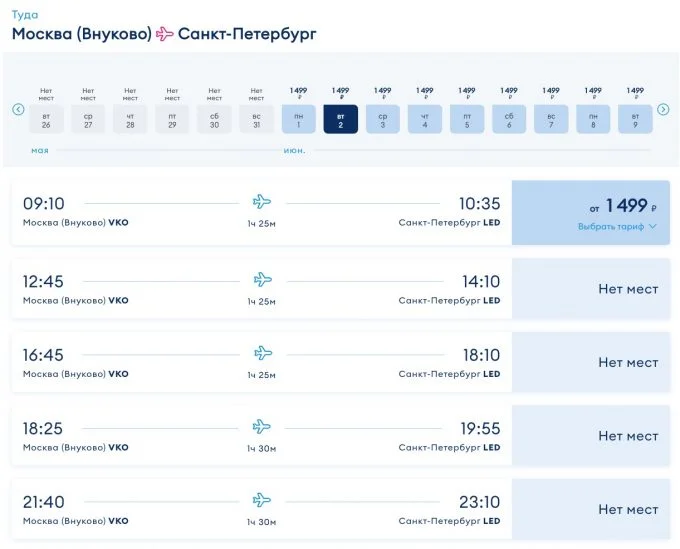680x549 pixels.
Task: Select the от 1 499 ₽ price
Action: 622,206
